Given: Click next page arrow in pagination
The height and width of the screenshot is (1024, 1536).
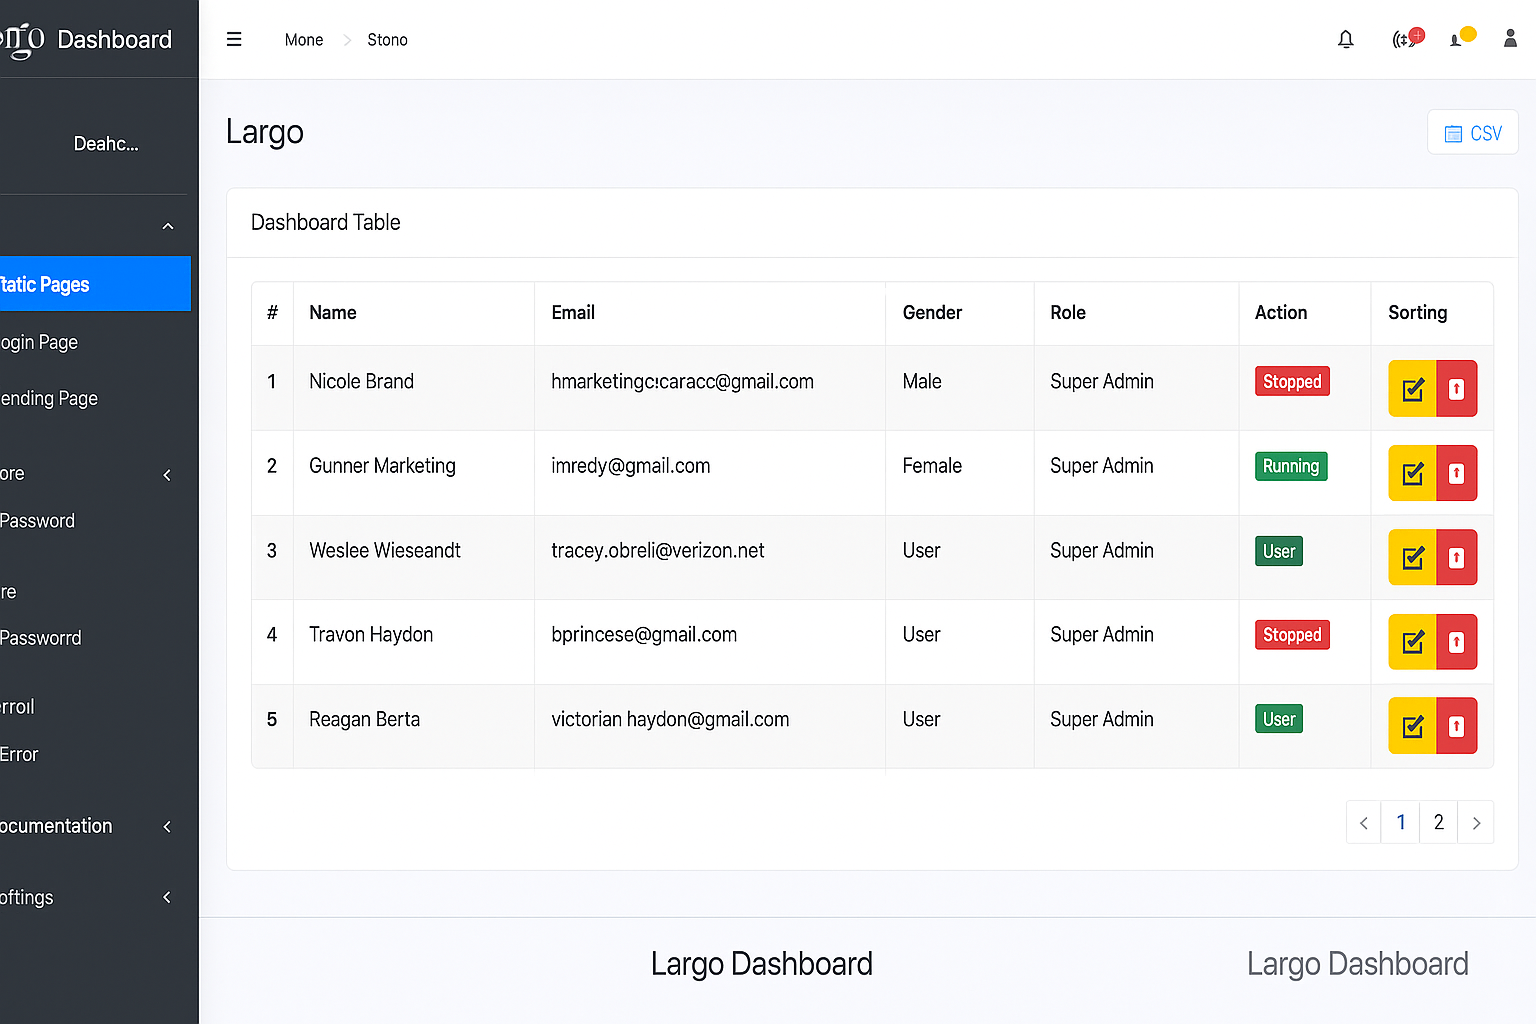Looking at the screenshot, I should point(1476,823).
